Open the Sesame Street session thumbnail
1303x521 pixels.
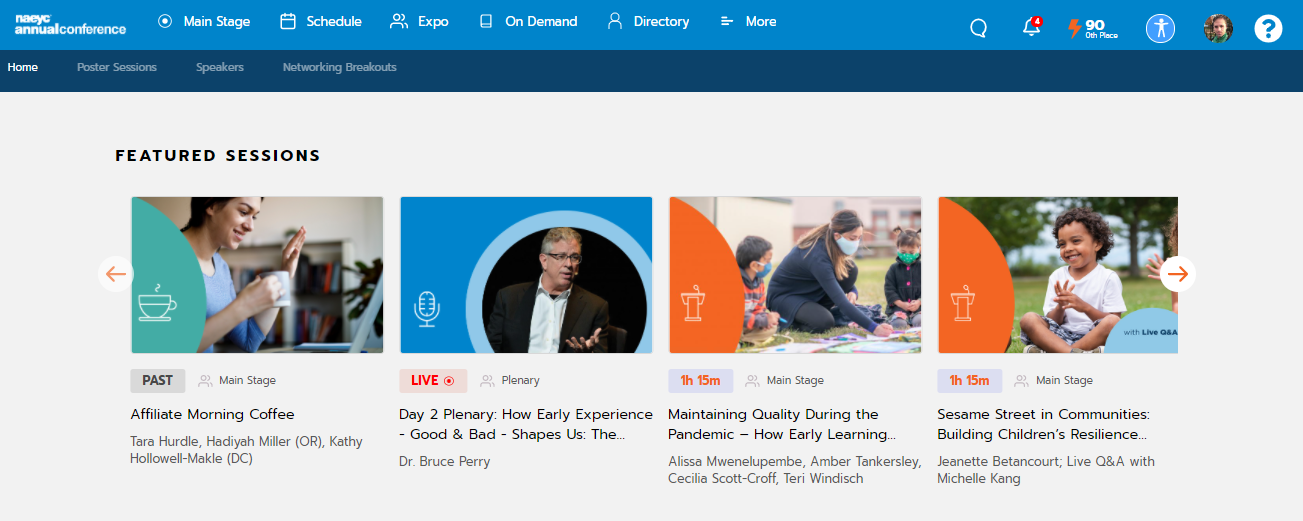click(x=1058, y=275)
